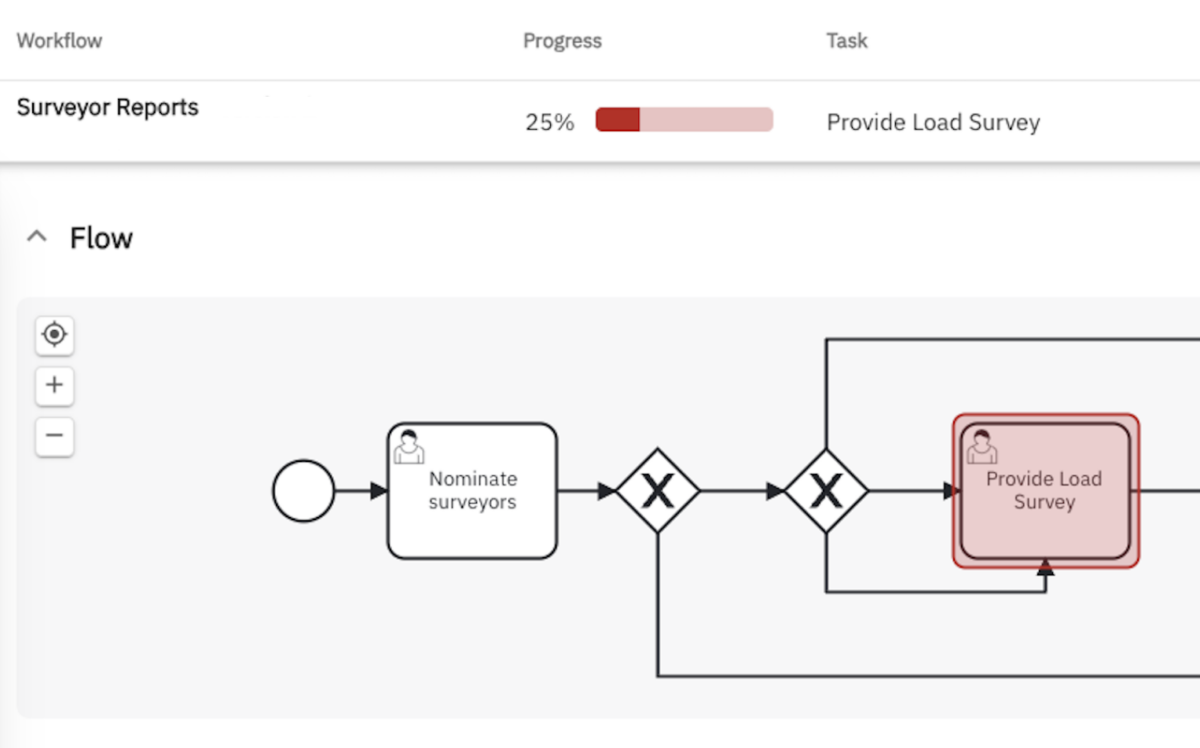Sort by the Workflow column header
The width and height of the screenshot is (1200, 748).
pos(59,41)
